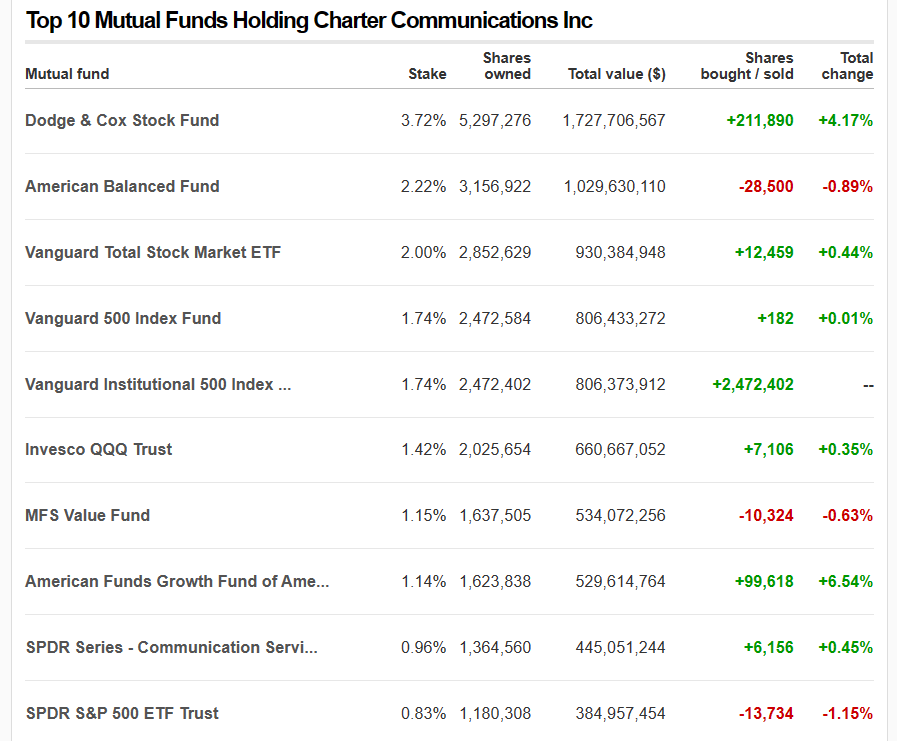Click the -13,734 shares sold figure
The height and width of the screenshot is (741, 897).
click(766, 714)
